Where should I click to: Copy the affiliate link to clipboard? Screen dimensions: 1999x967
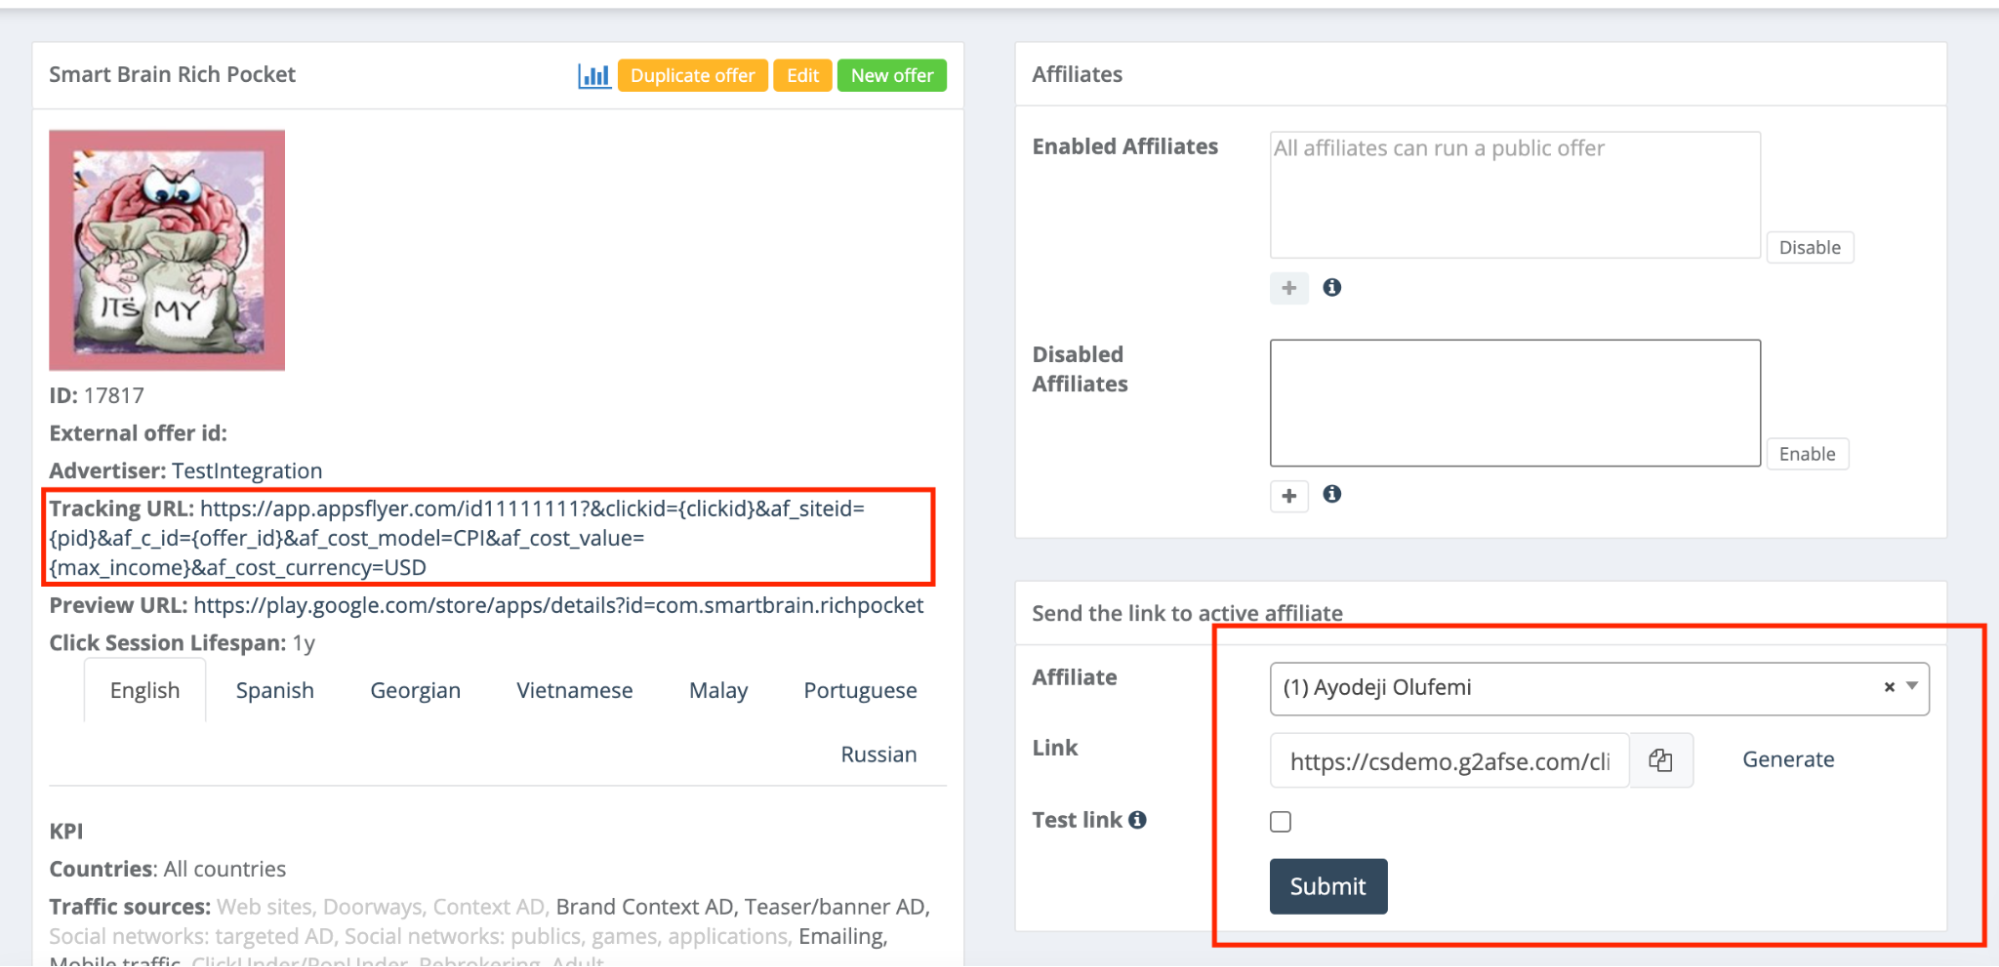1661,761
